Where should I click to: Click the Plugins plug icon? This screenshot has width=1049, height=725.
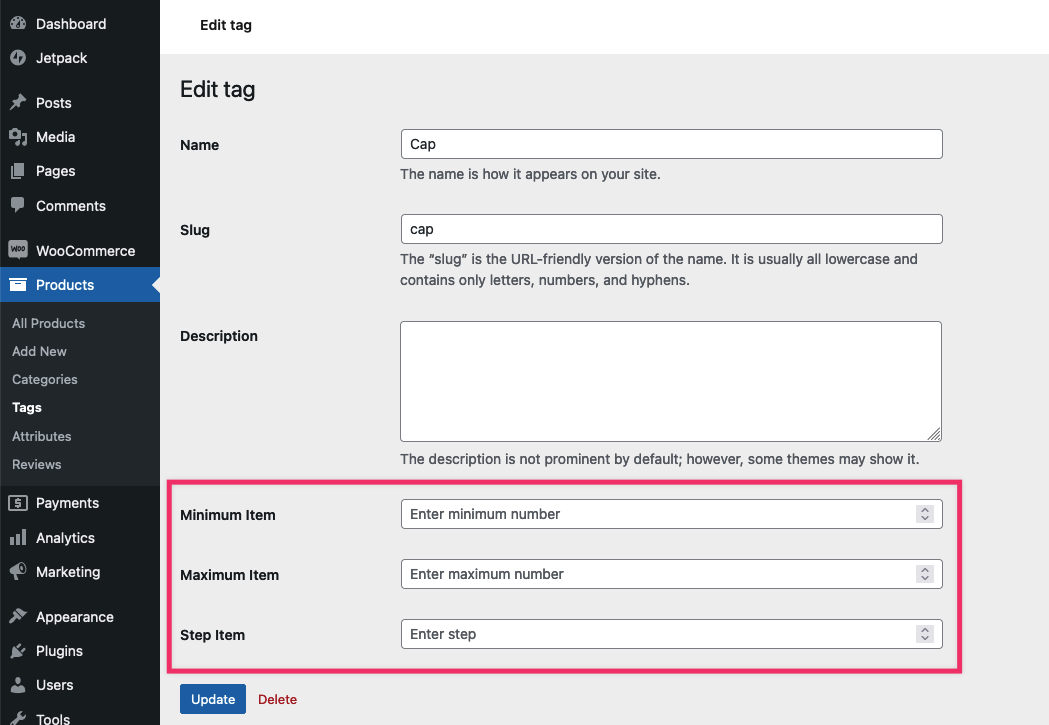(18, 651)
